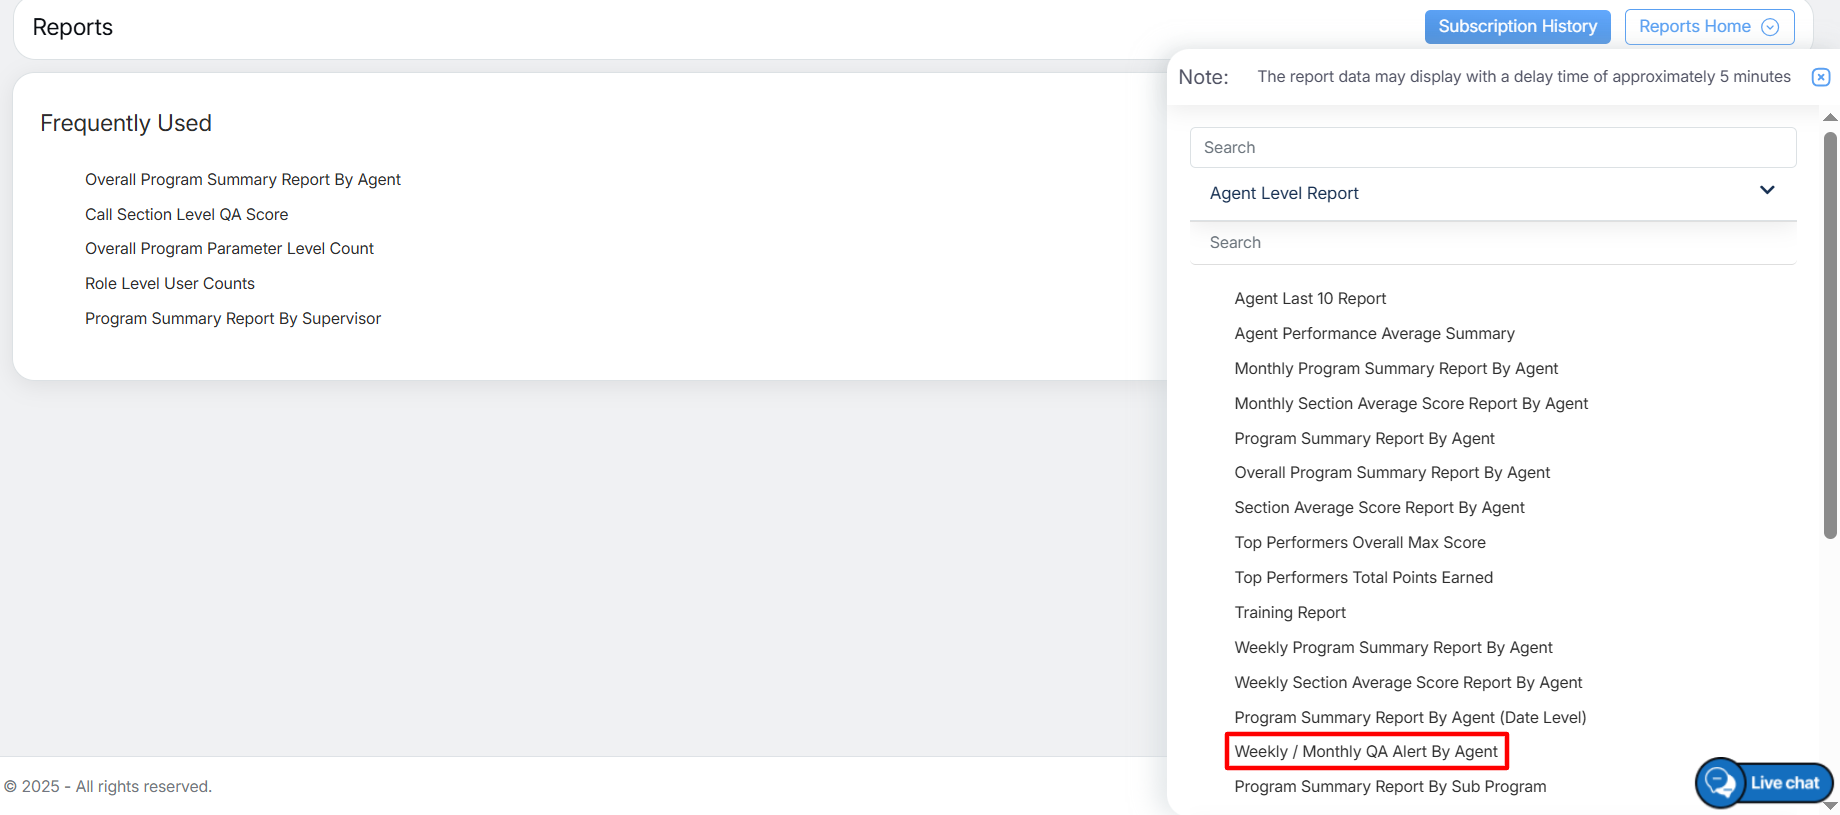This screenshot has height=815, width=1840.
Task: Select Program Summary Report By Sub Program
Action: pos(1390,787)
